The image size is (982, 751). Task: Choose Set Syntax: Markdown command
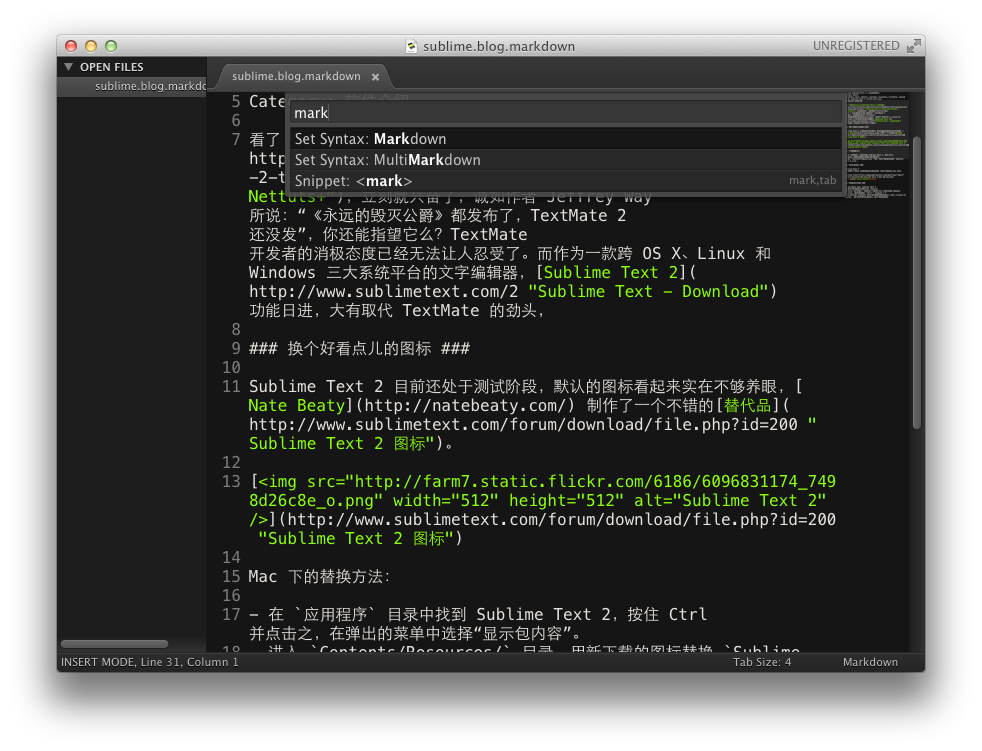(x=566, y=138)
